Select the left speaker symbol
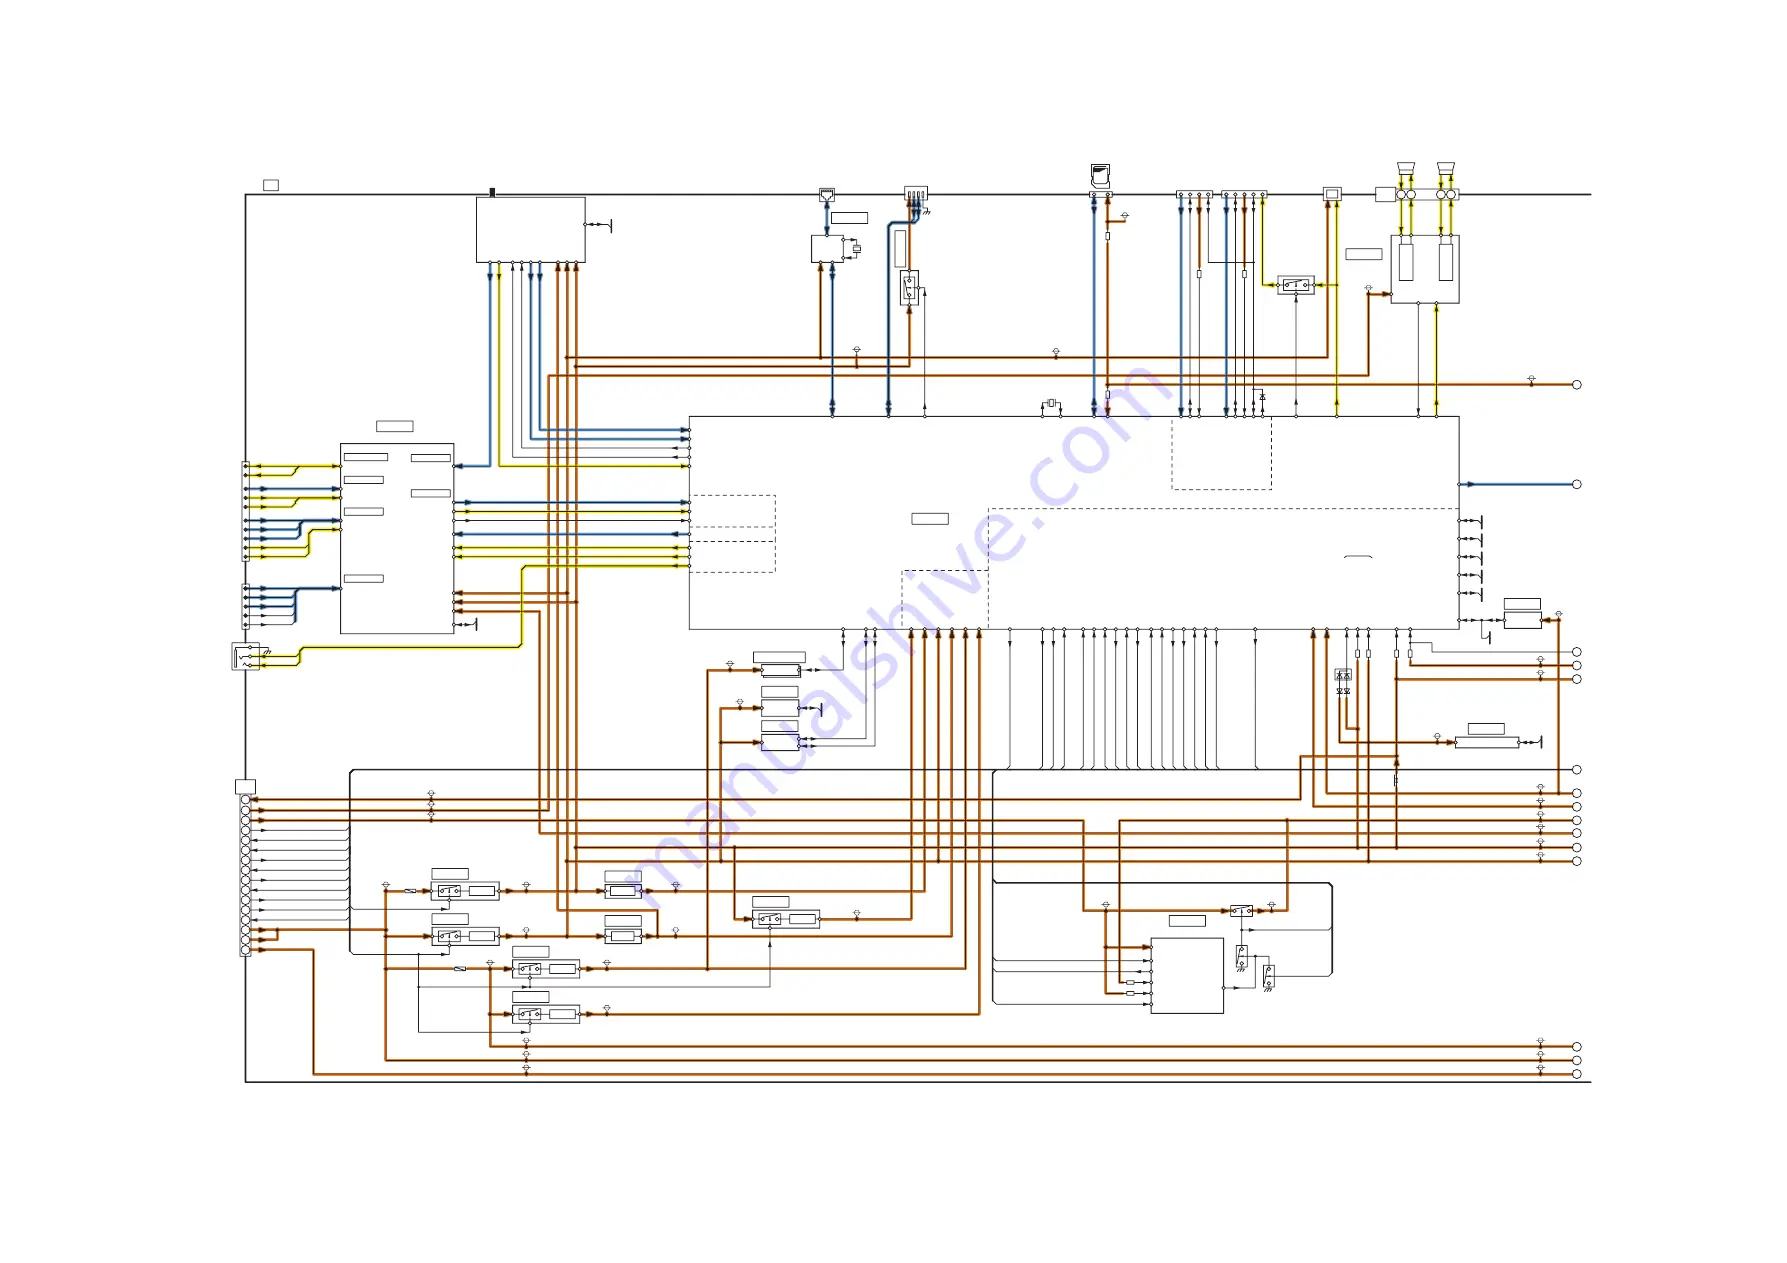Screen dimensions: 1787x1263 coord(1406,168)
